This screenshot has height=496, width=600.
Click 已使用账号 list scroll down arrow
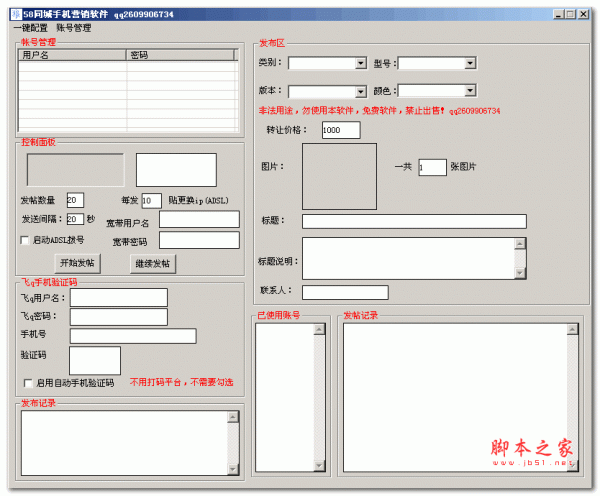(x=319, y=465)
